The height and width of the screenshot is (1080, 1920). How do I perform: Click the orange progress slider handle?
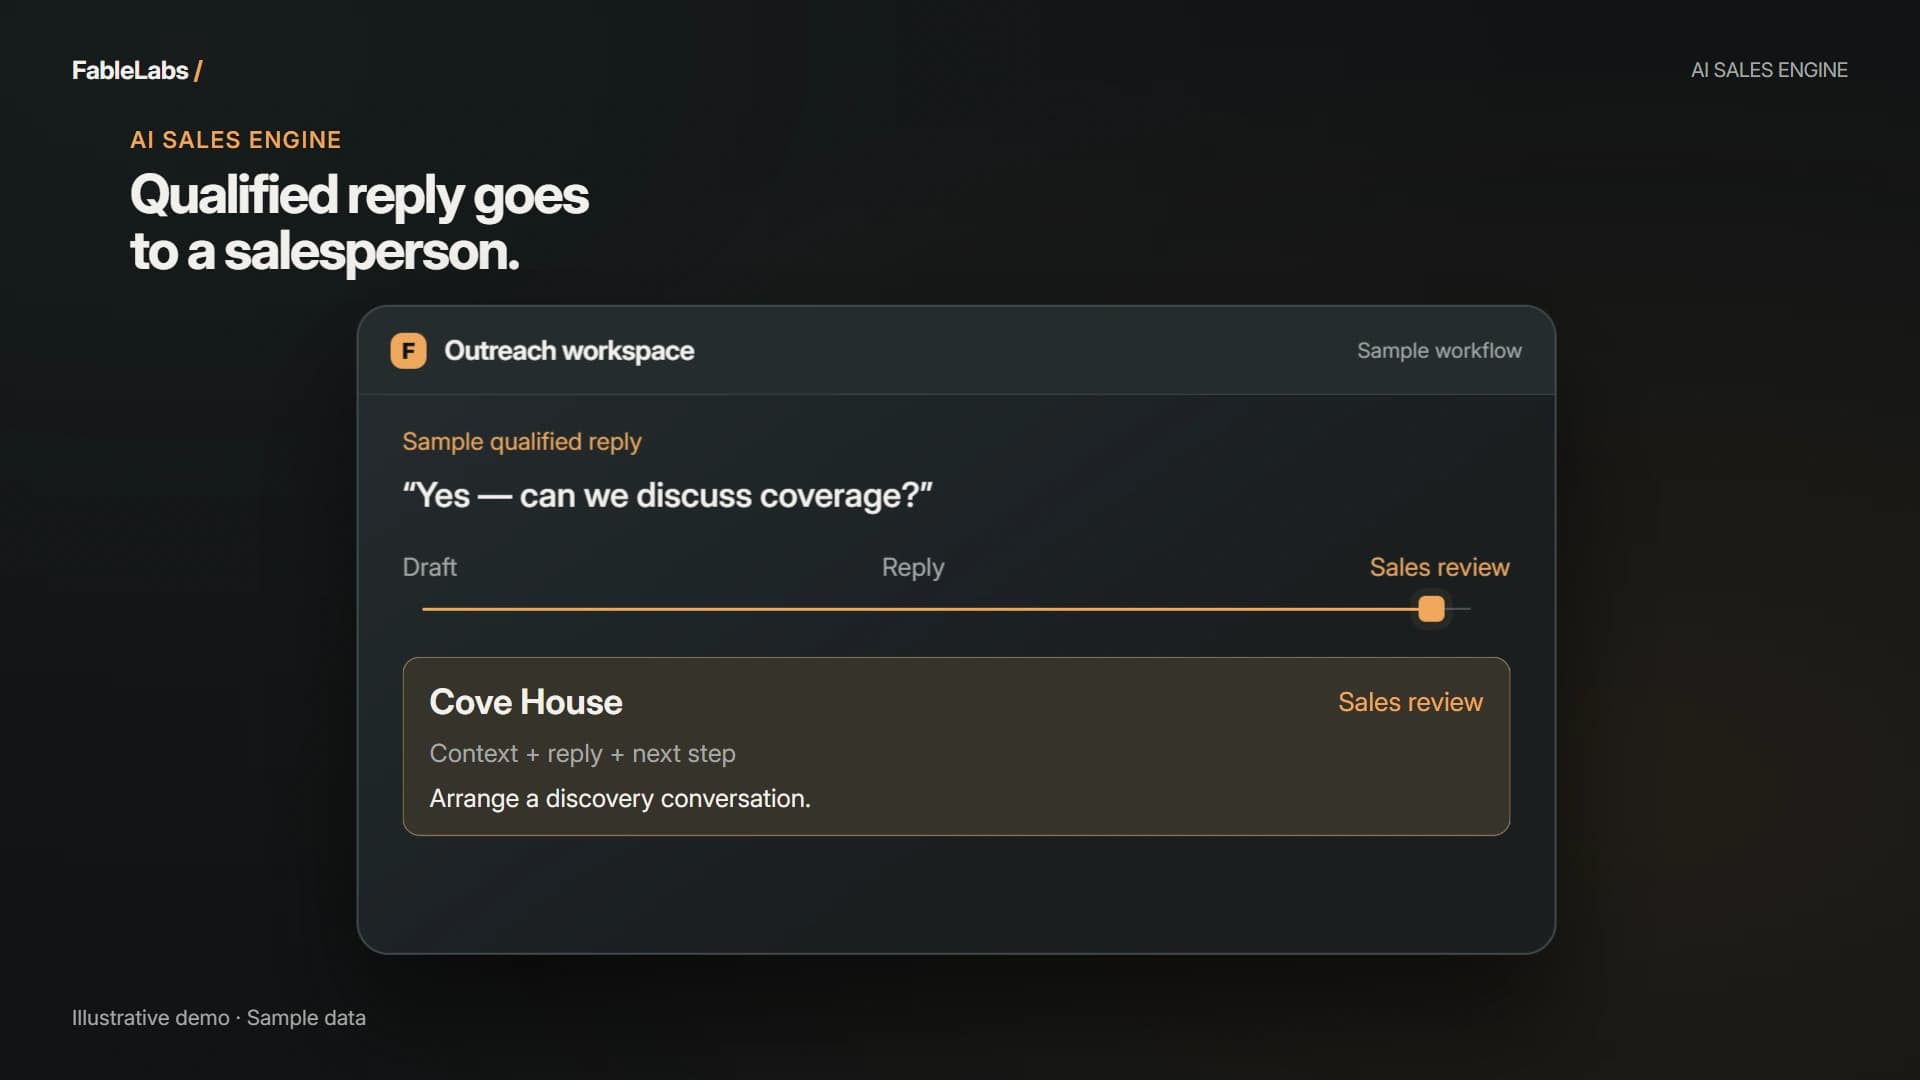pos(1431,609)
